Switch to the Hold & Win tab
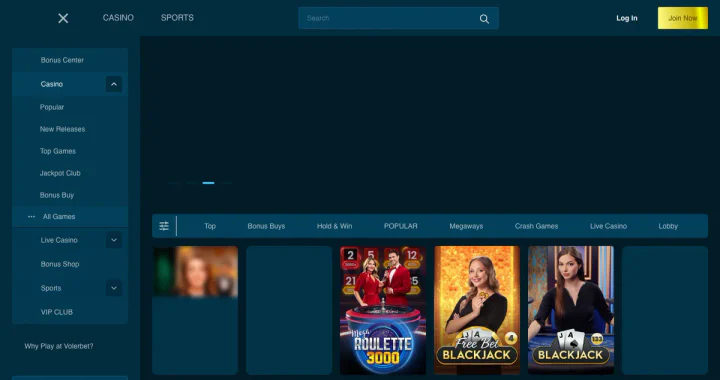 coord(334,226)
